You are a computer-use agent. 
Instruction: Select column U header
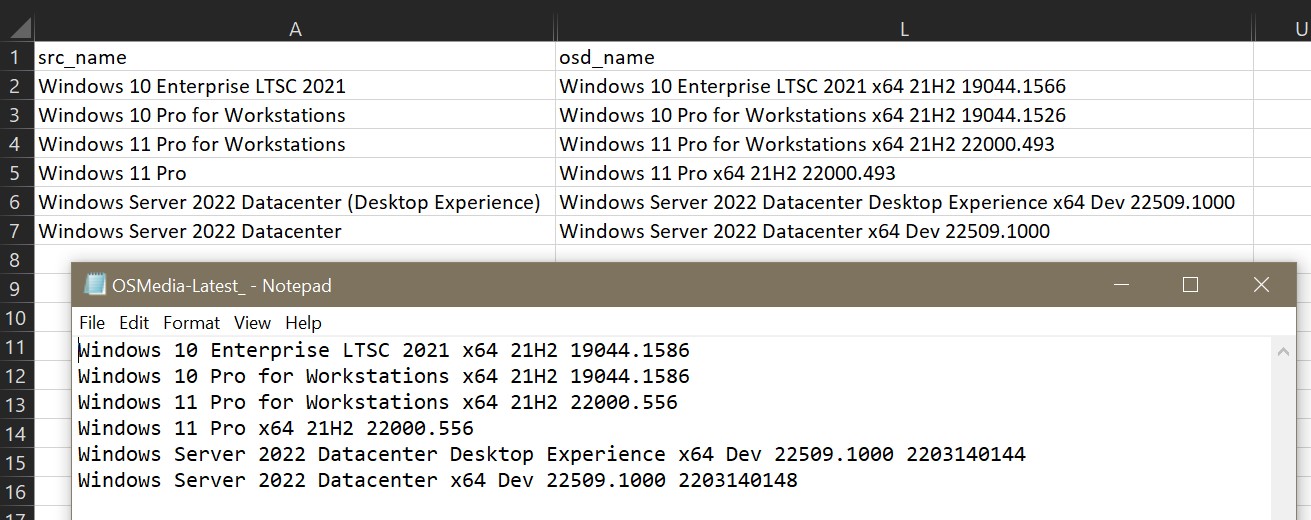point(1301,30)
